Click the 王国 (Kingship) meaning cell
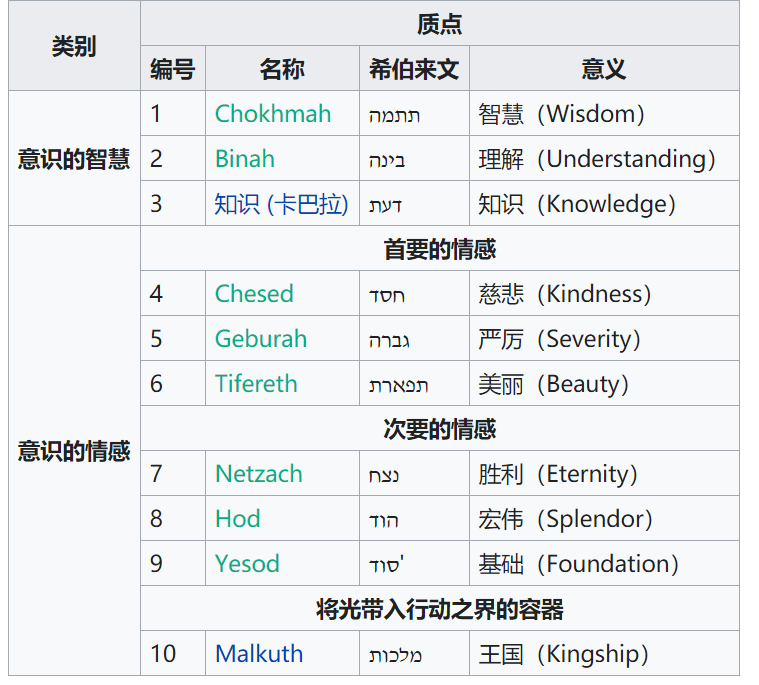759x685 pixels. point(563,654)
